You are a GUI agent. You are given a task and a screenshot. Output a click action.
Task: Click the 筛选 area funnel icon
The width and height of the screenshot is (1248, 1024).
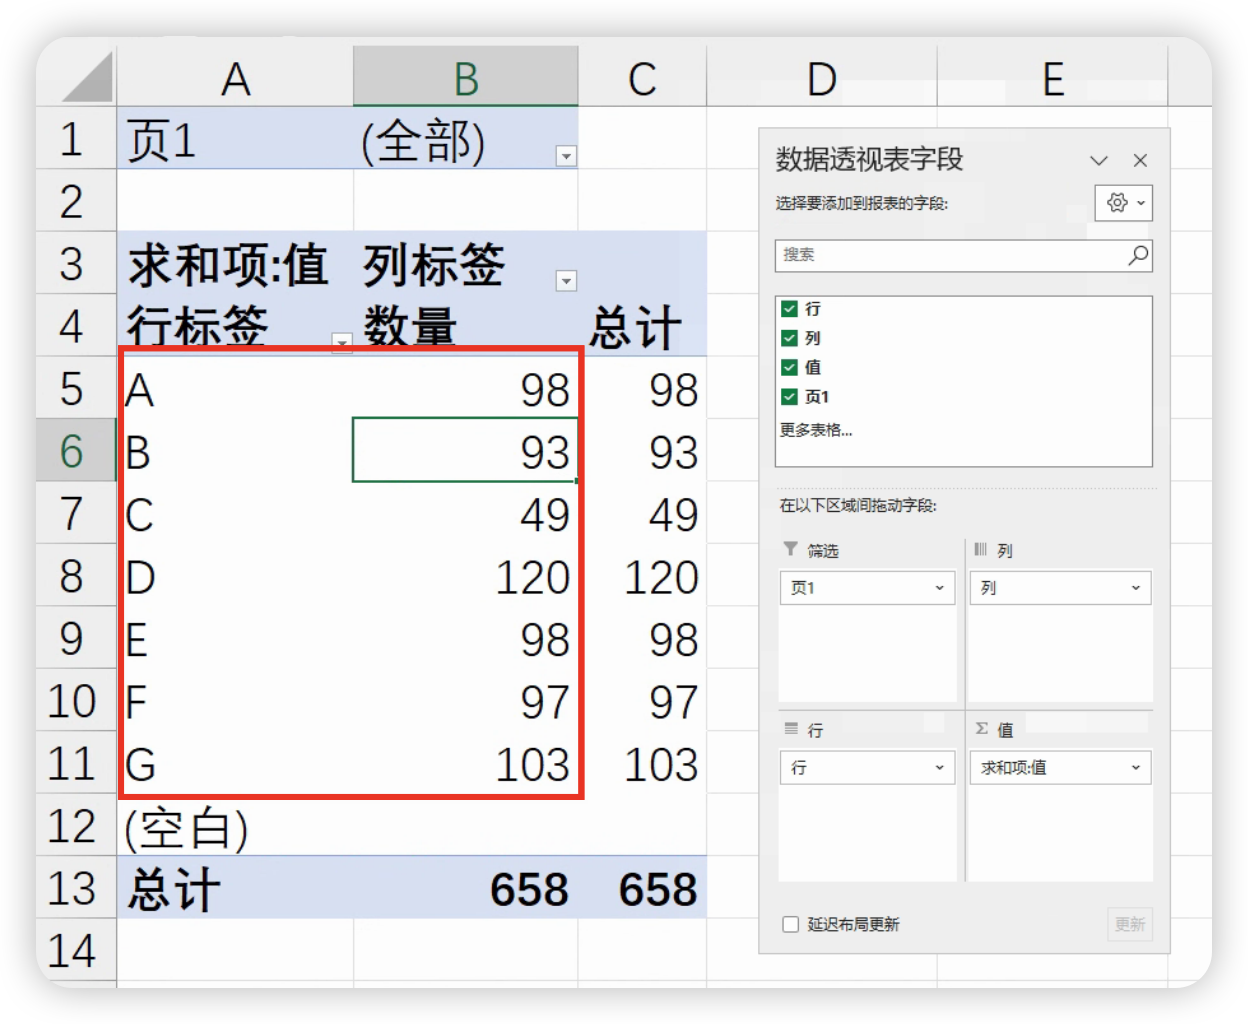tap(790, 549)
